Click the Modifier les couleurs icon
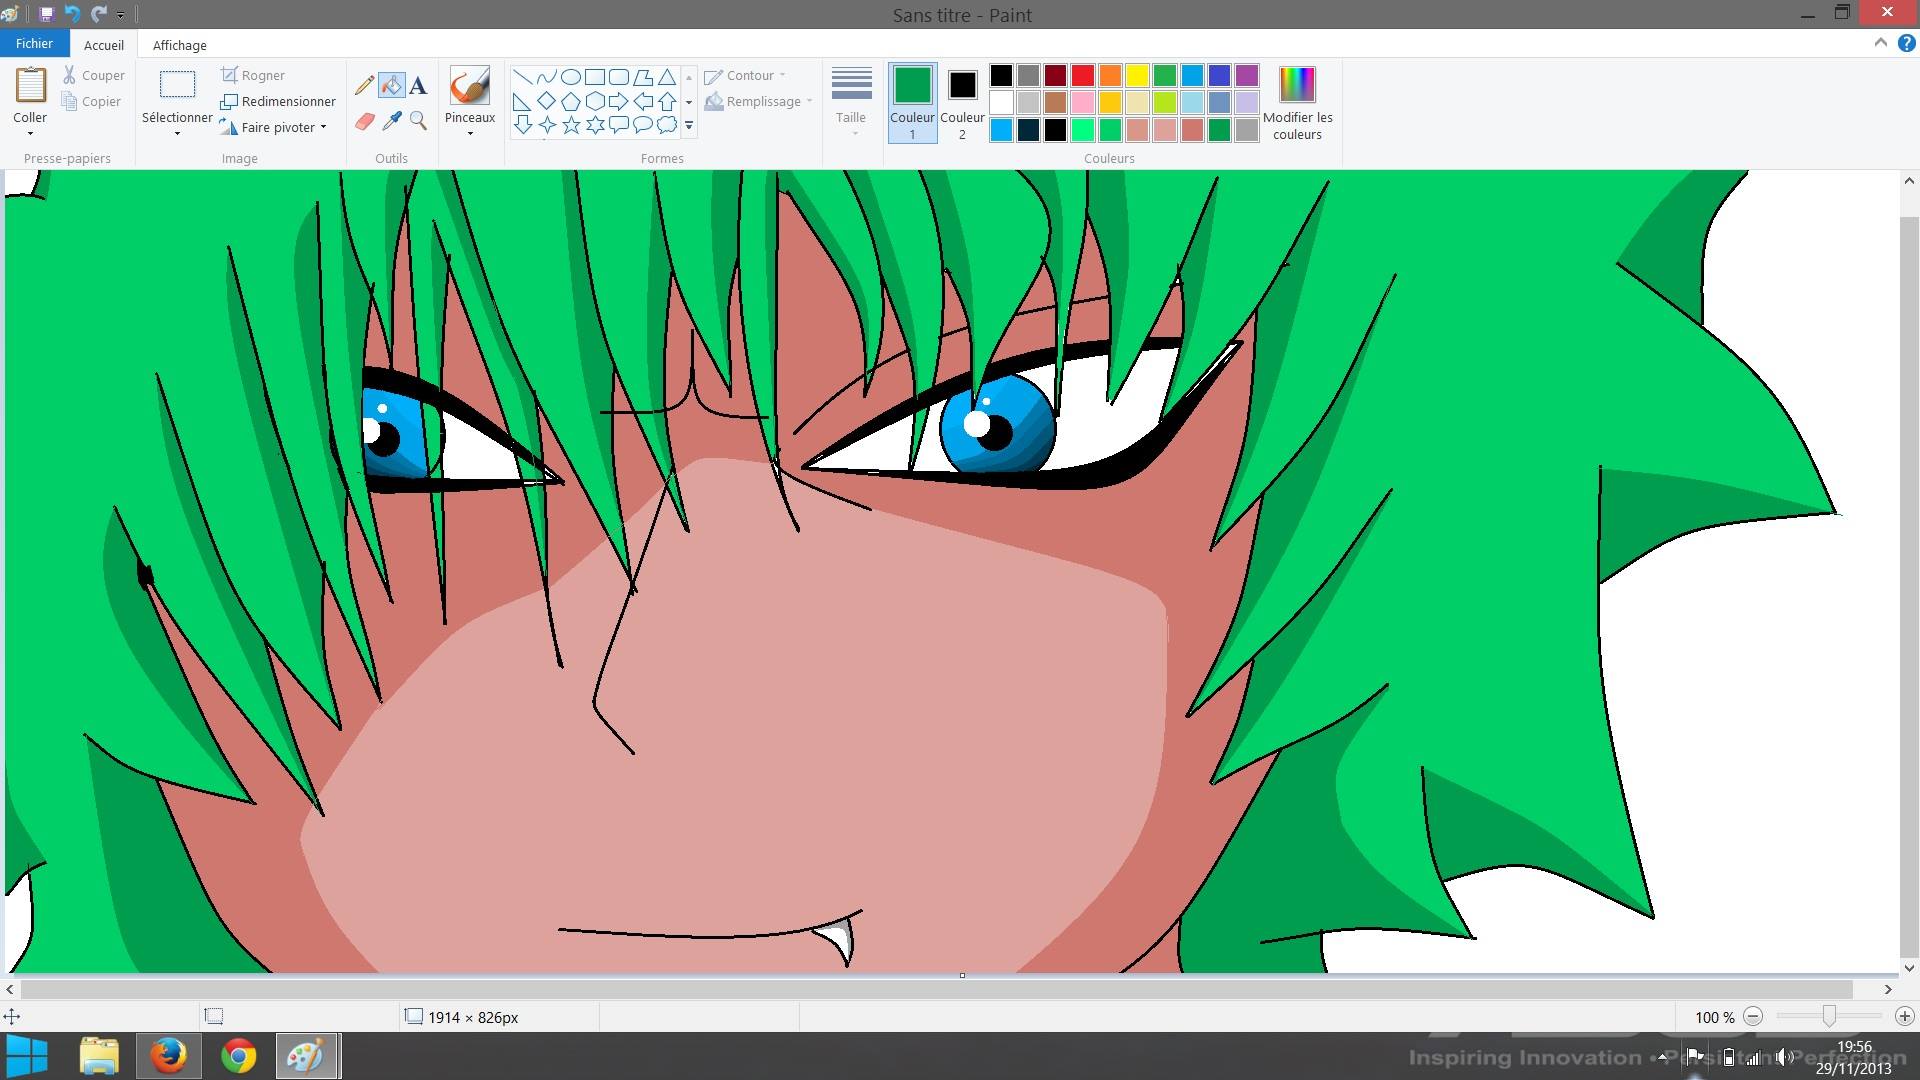Viewport: 1920px width, 1080px height. (1297, 85)
